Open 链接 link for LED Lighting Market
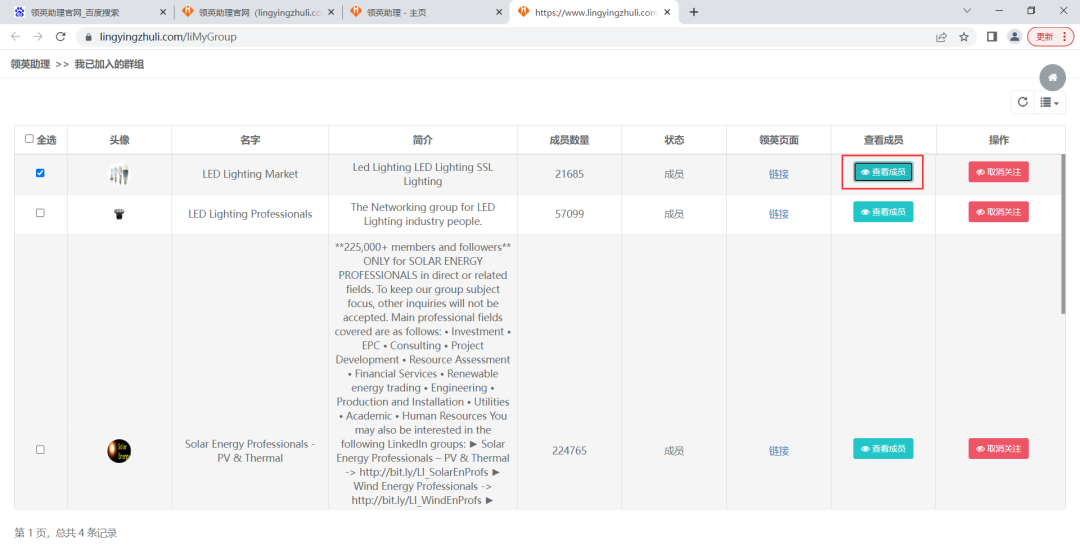This screenshot has height=545, width=1080. click(778, 174)
